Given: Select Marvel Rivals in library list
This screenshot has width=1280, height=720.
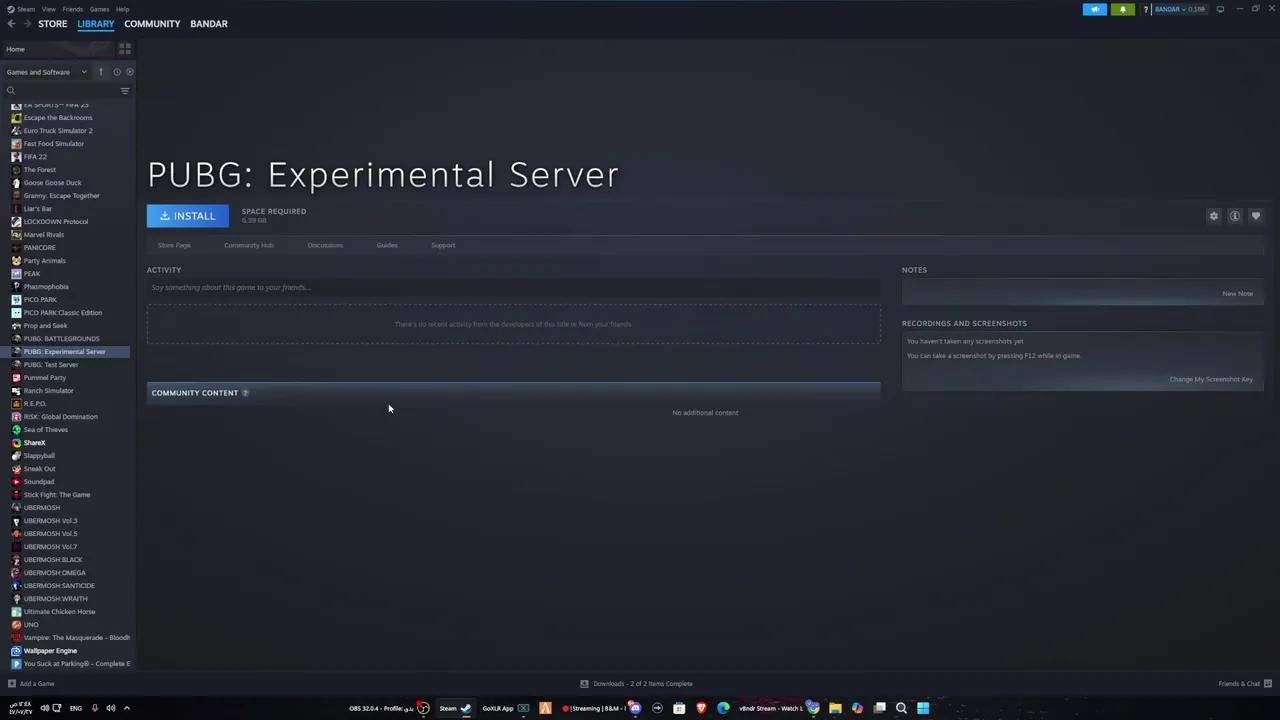Looking at the screenshot, I should click(x=44, y=235).
